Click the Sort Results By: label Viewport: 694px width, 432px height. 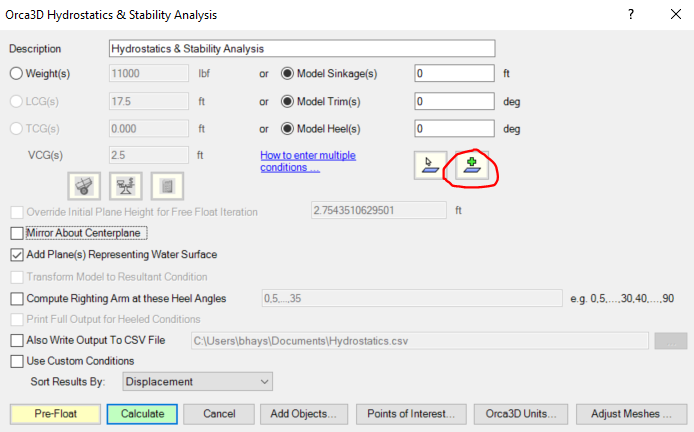tap(68, 382)
